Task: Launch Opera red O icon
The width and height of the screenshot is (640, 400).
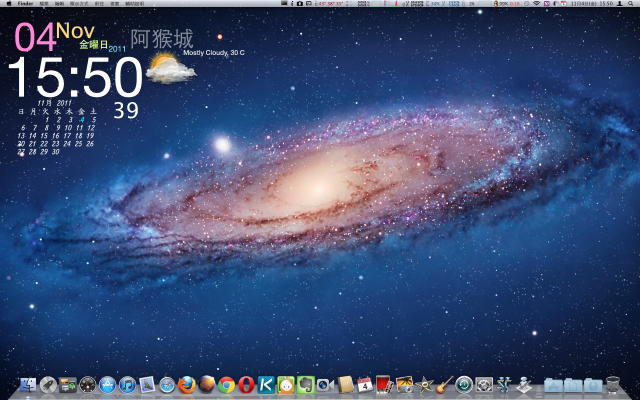Action: (246, 385)
